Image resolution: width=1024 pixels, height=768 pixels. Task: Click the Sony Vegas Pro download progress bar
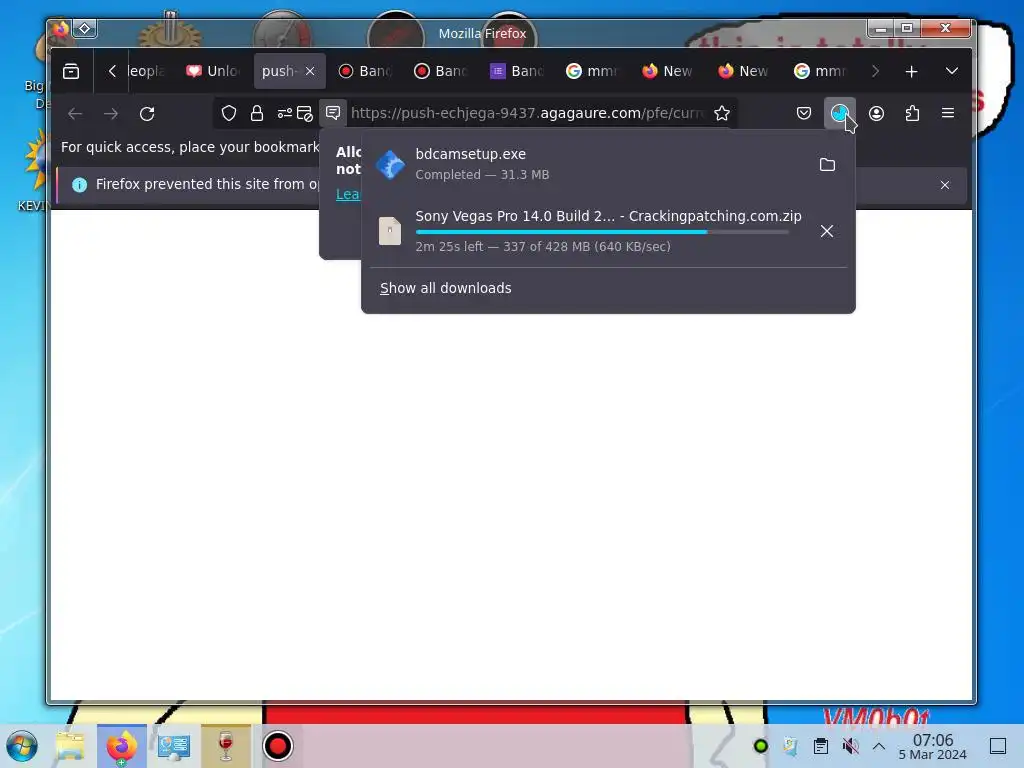[x=601, y=232]
